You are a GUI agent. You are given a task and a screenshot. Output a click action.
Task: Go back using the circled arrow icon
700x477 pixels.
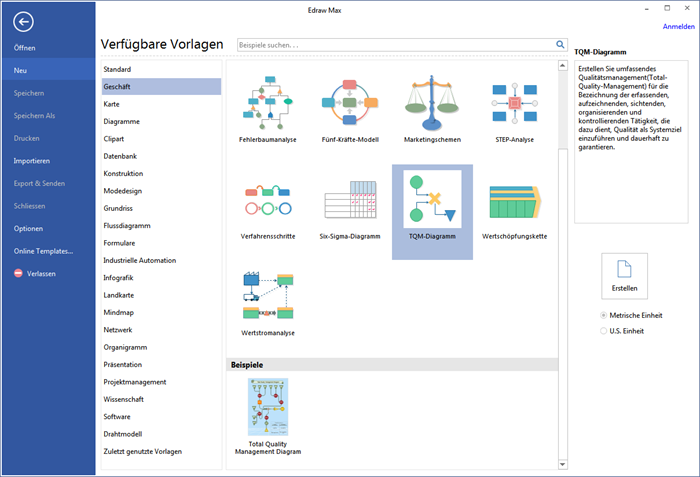(x=23, y=21)
